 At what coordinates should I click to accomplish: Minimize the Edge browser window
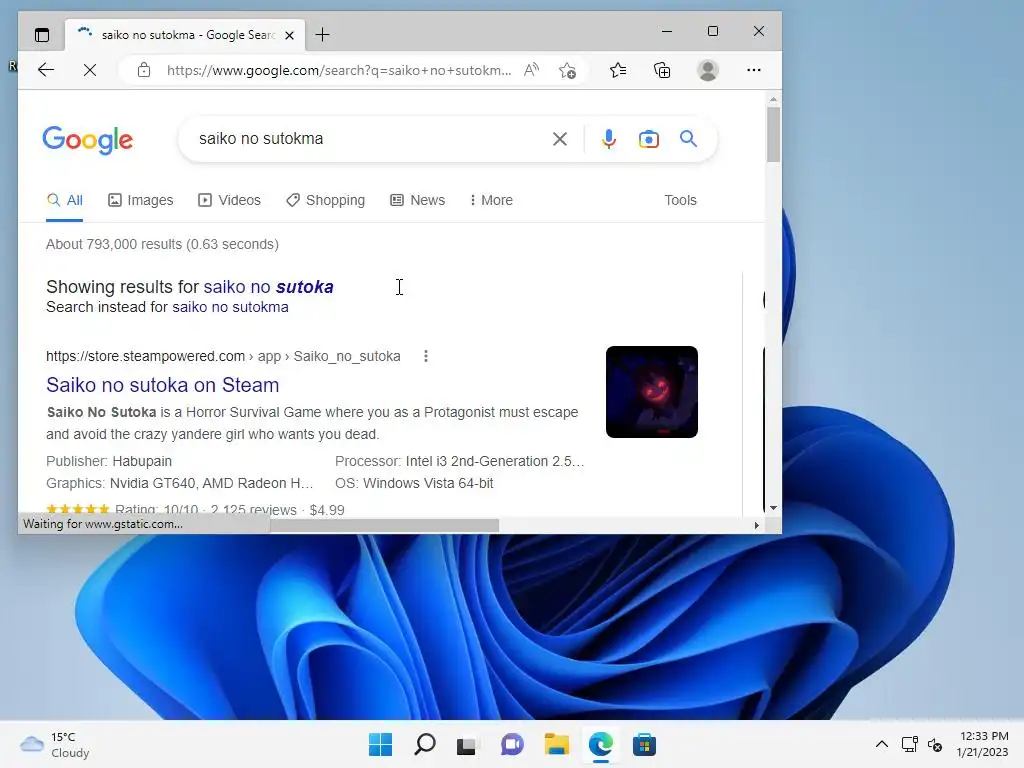click(667, 31)
